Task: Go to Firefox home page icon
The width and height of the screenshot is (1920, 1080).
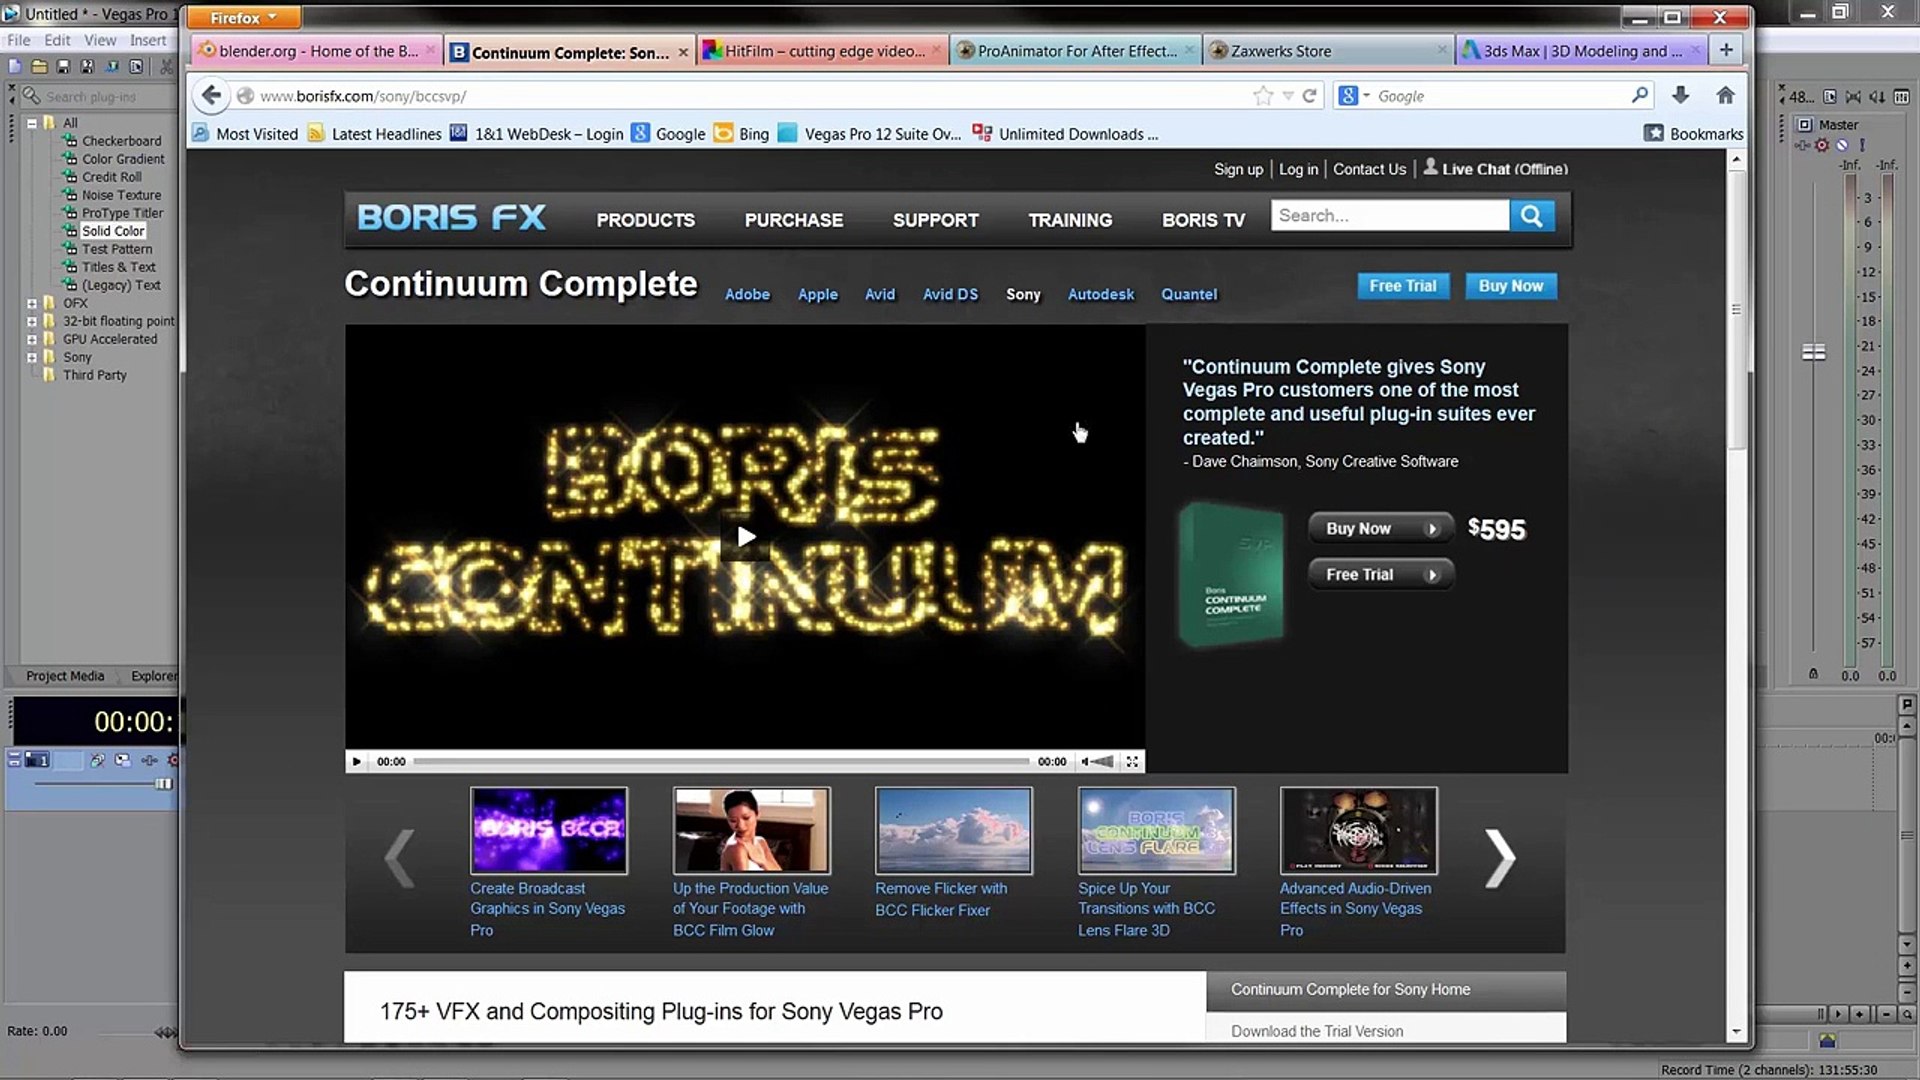Action: pyautogui.click(x=1725, y=95)
